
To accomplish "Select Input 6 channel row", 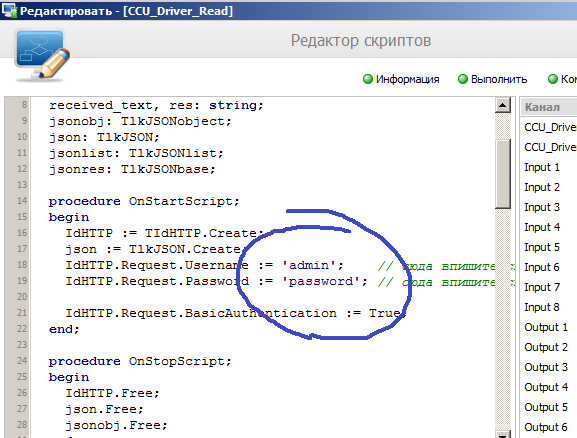I will point(549,267).
